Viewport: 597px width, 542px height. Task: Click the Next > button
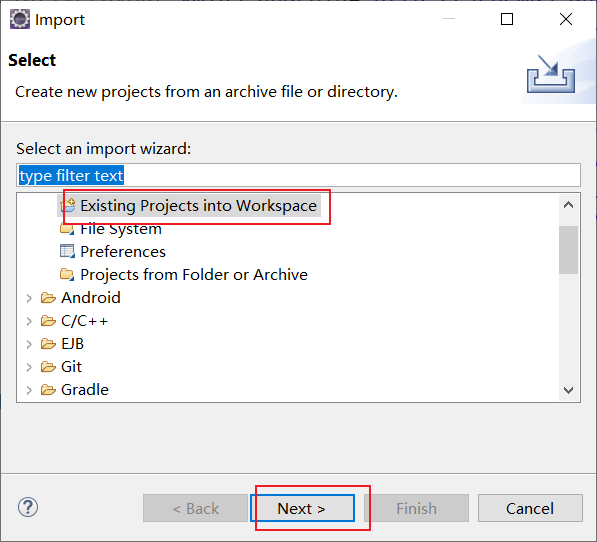pyautogui.click(x=303, y=508)
